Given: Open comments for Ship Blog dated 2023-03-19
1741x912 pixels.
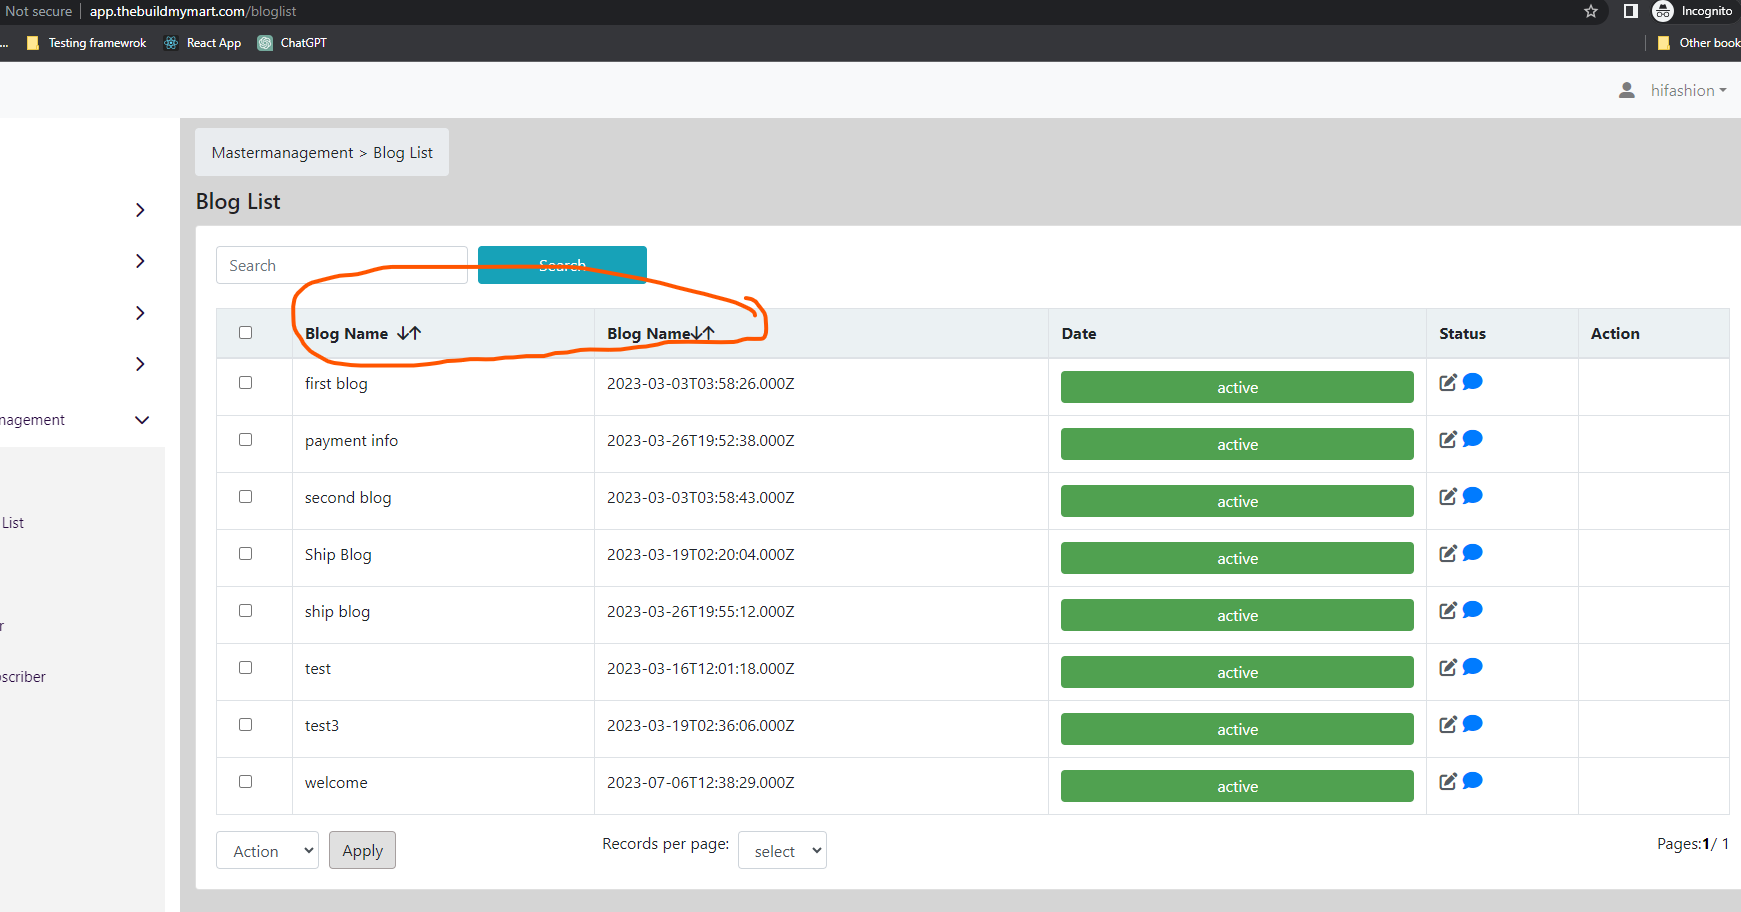Looking at the screenshot, I should 1473,553.
